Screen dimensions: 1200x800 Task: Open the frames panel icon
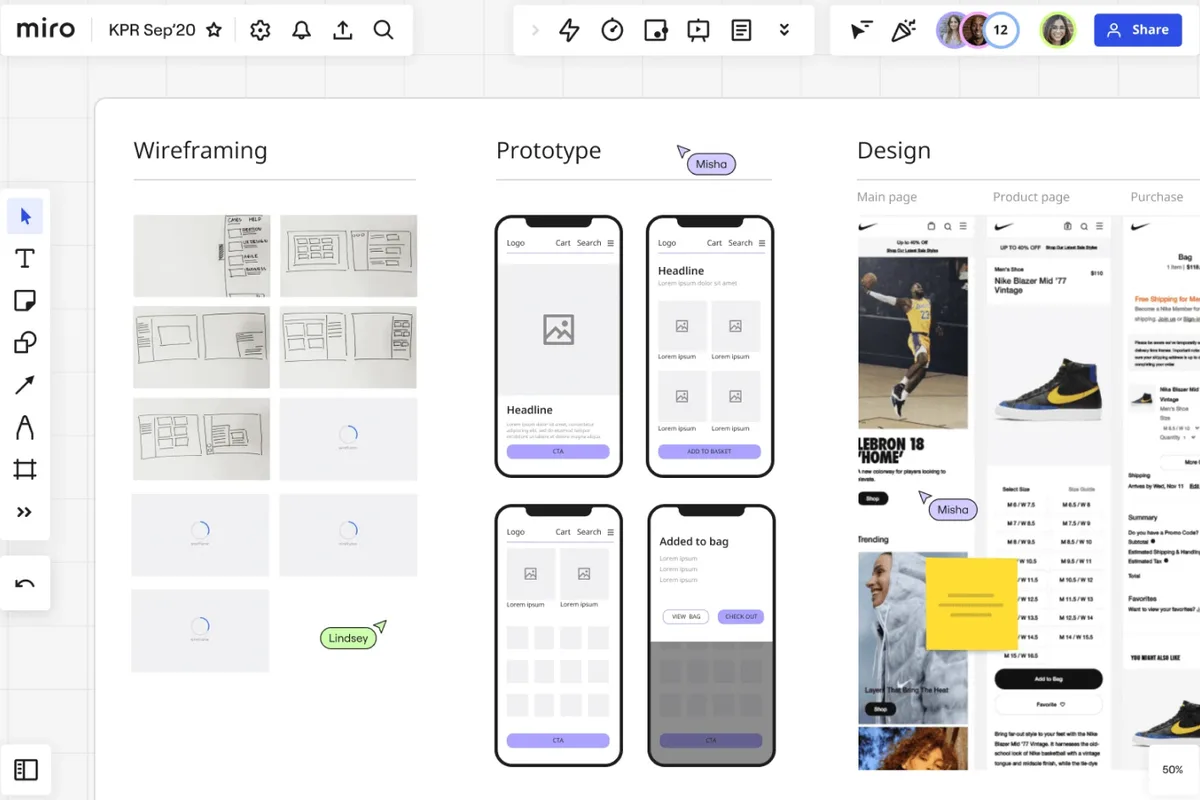tap(26, 770)
